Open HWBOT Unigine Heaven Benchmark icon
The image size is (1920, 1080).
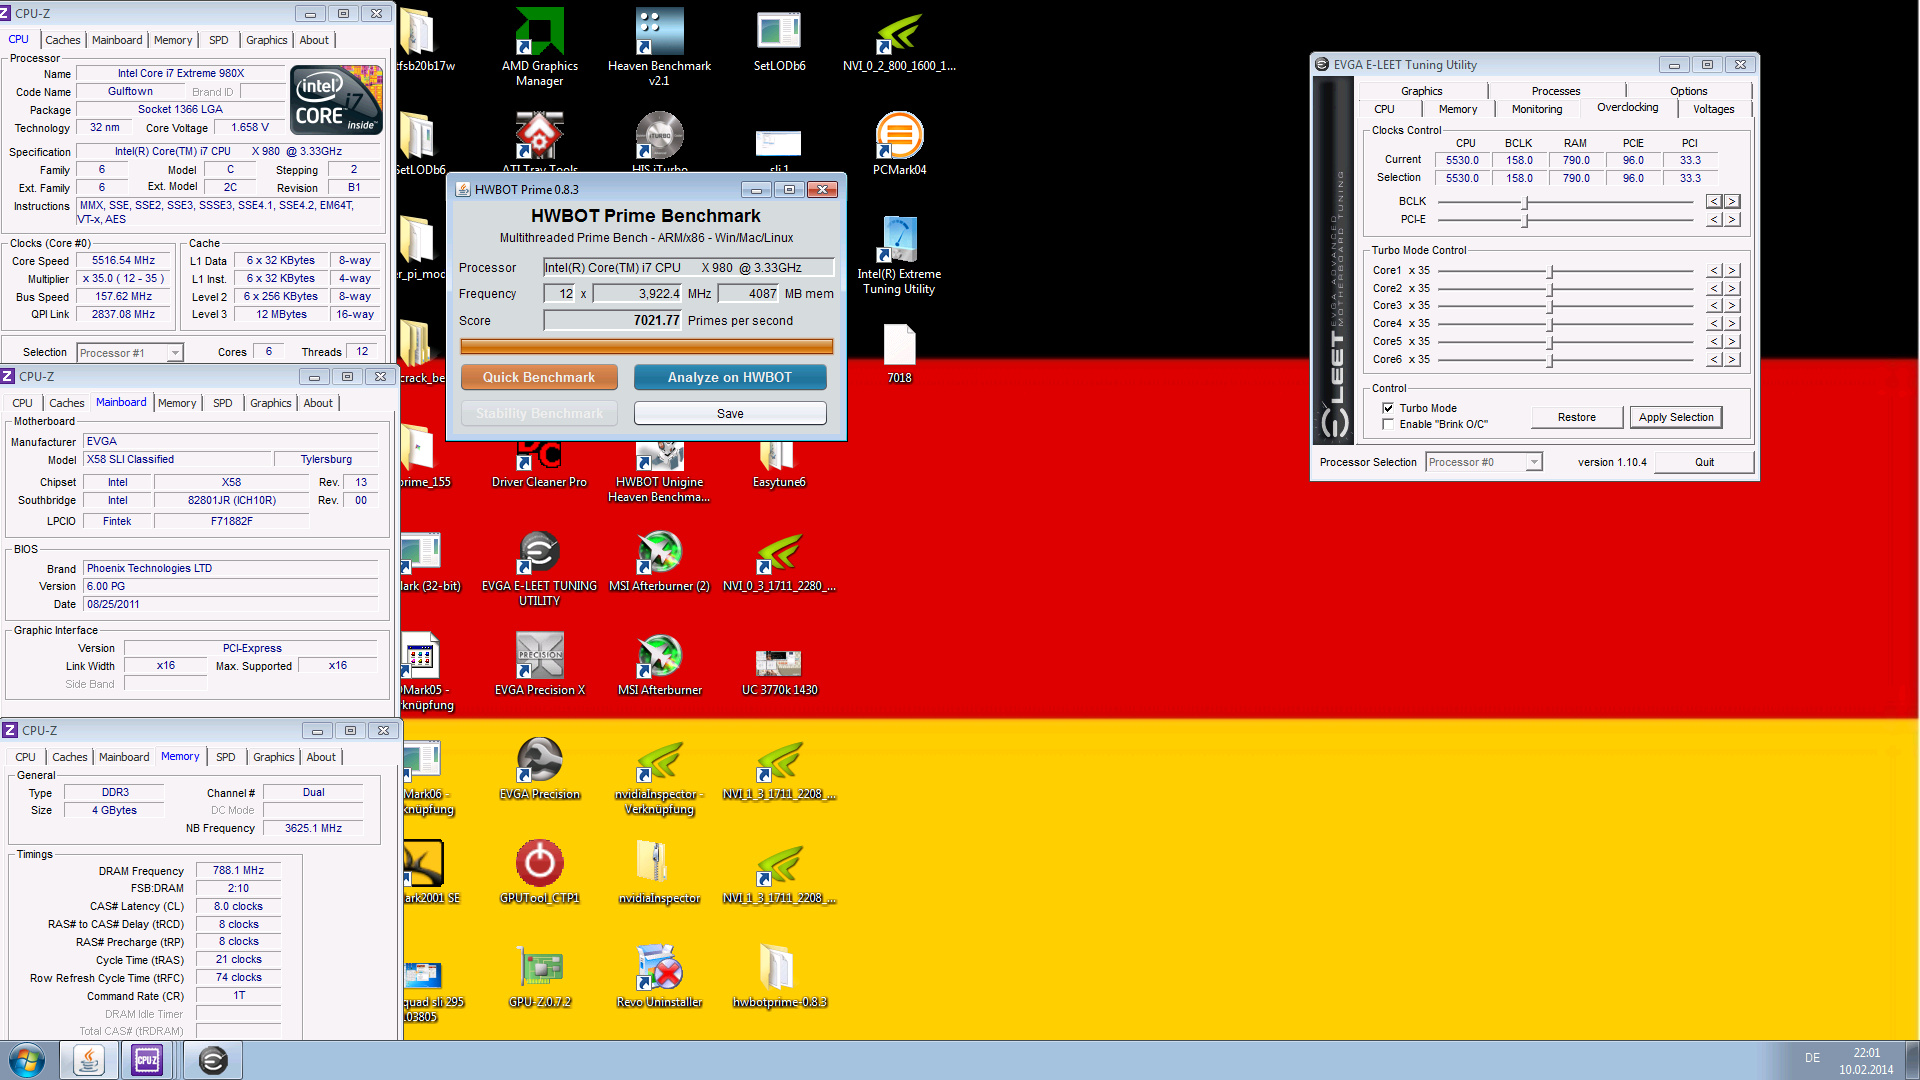(x=659, y=473)
